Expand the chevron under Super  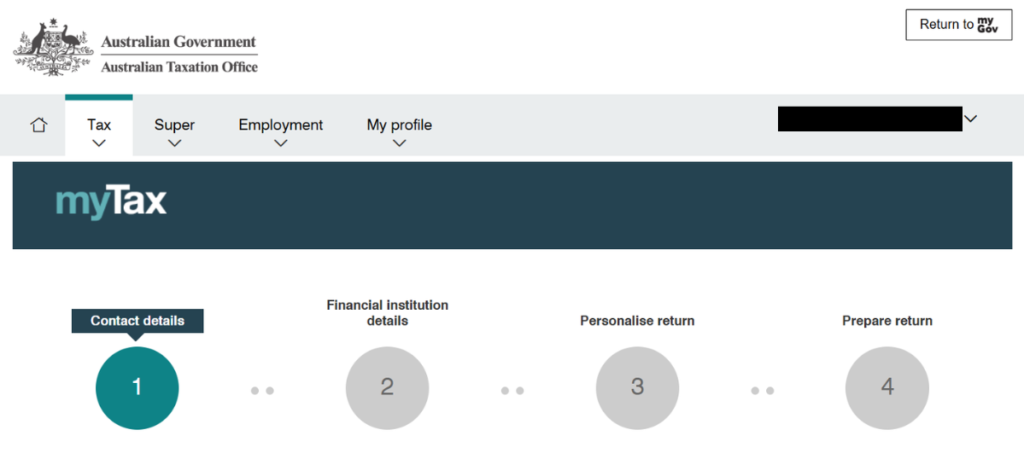pos(174,143)
